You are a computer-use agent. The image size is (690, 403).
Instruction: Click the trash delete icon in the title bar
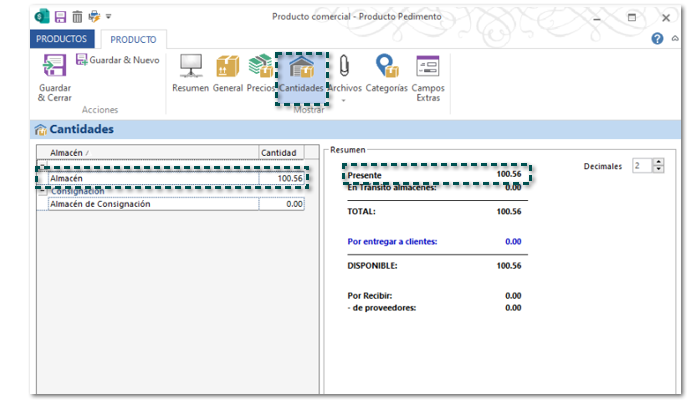point(77,17)
